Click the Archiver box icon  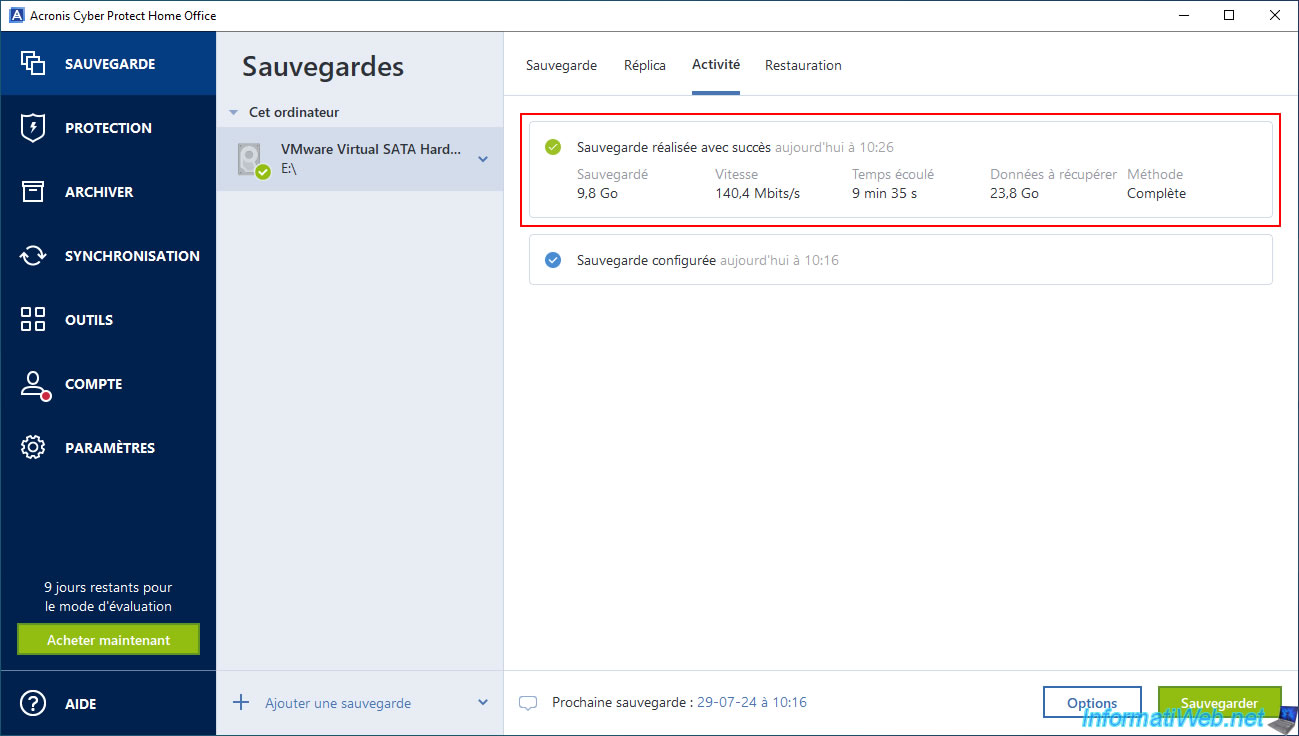(33, 192)
